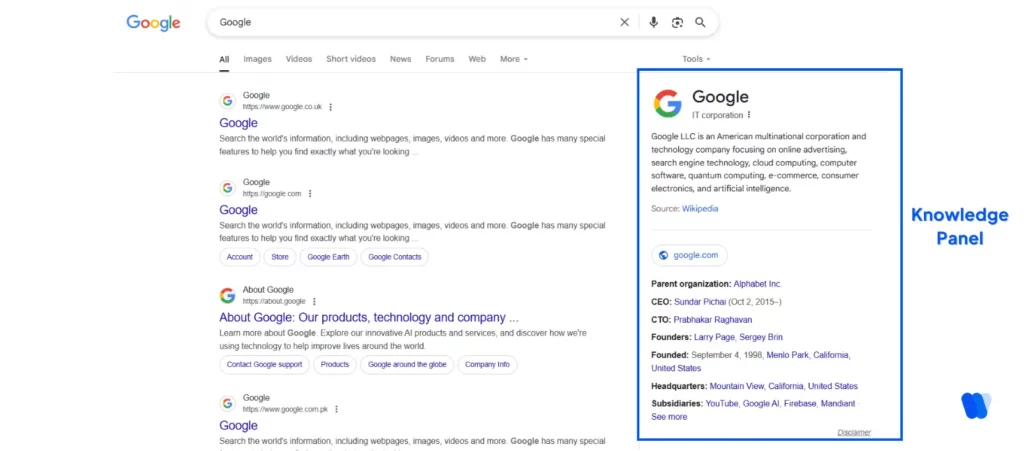Click favicon of google.com result
Screen dimensions: 1024x451
coord(227,188)
